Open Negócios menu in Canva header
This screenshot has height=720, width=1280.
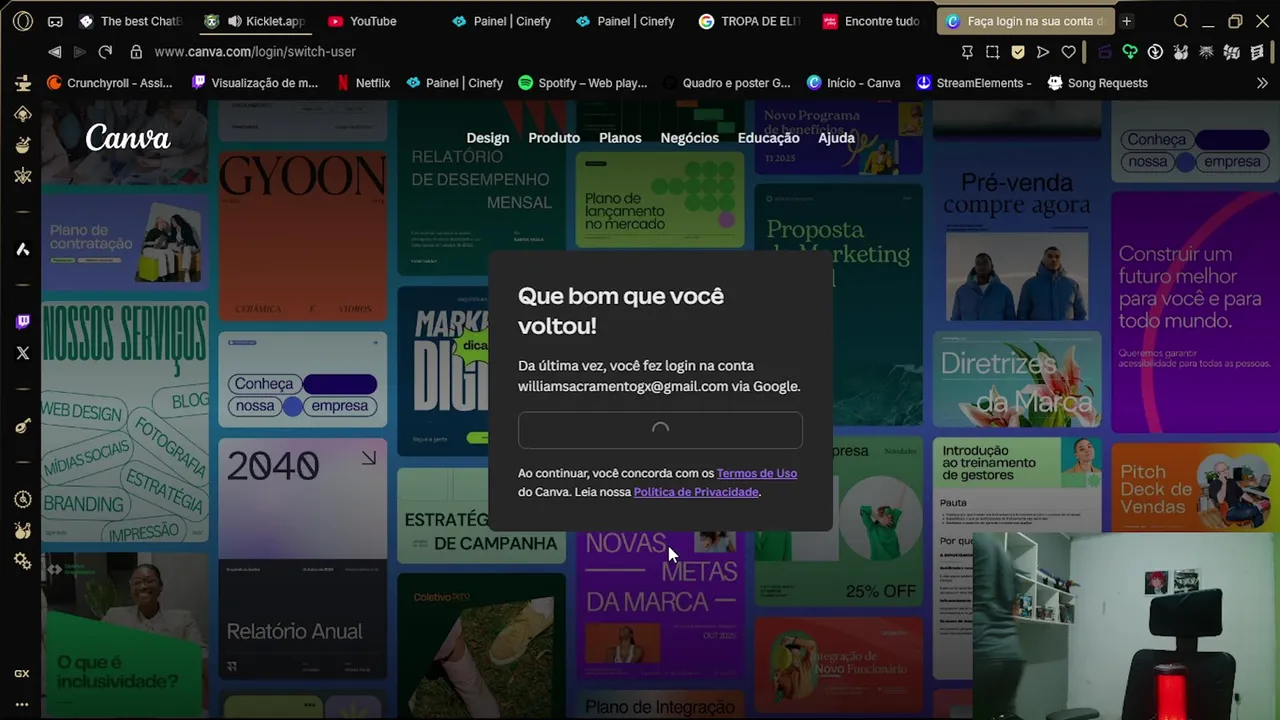689,138
